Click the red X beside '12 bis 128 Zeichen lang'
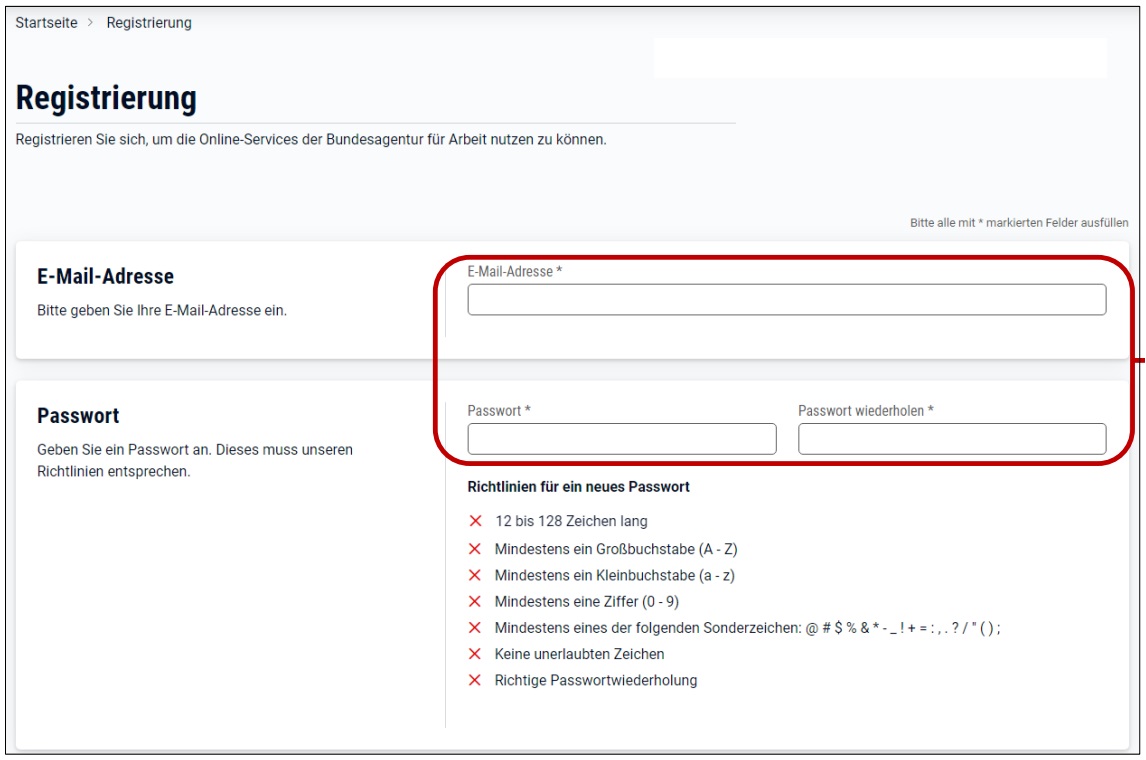Screen dimensions: 1146x760 click(x=475, y=521)
